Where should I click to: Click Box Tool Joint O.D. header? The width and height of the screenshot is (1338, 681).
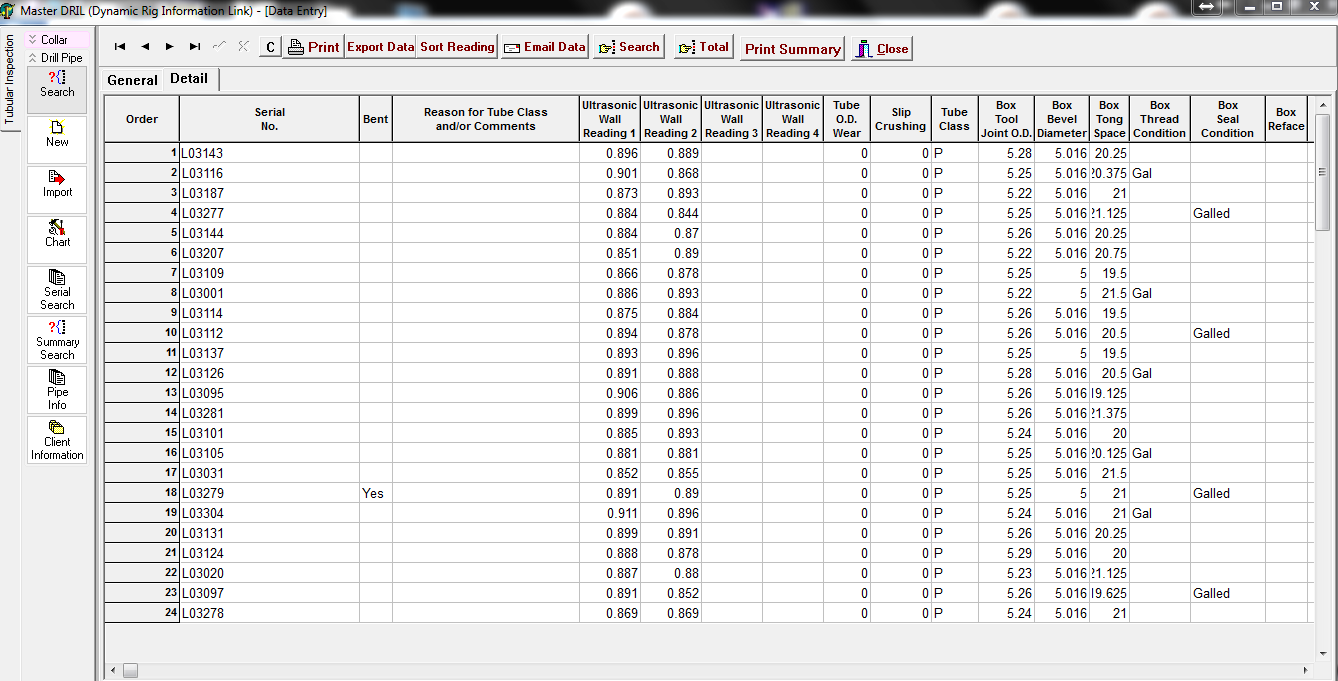coord(1006,119)
